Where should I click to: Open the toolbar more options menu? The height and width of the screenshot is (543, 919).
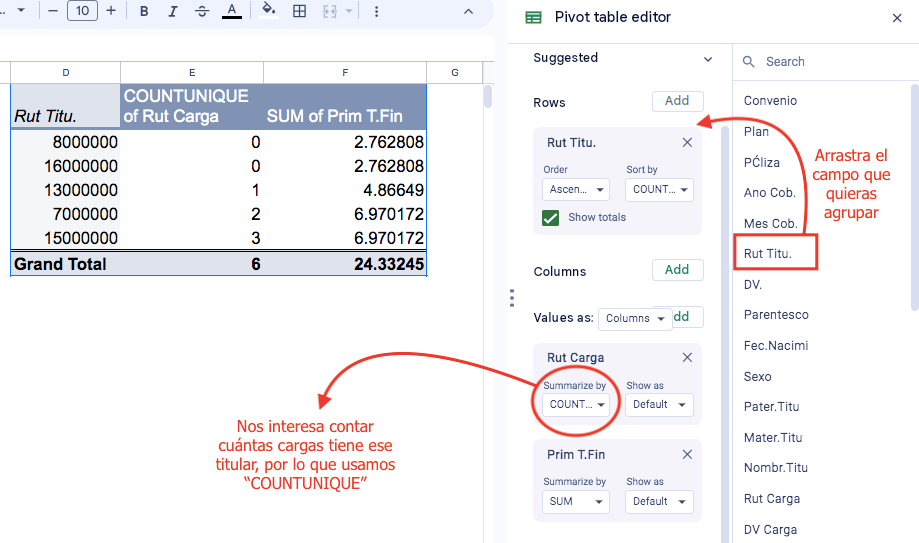pyautogui.click(x=376, y=11)
